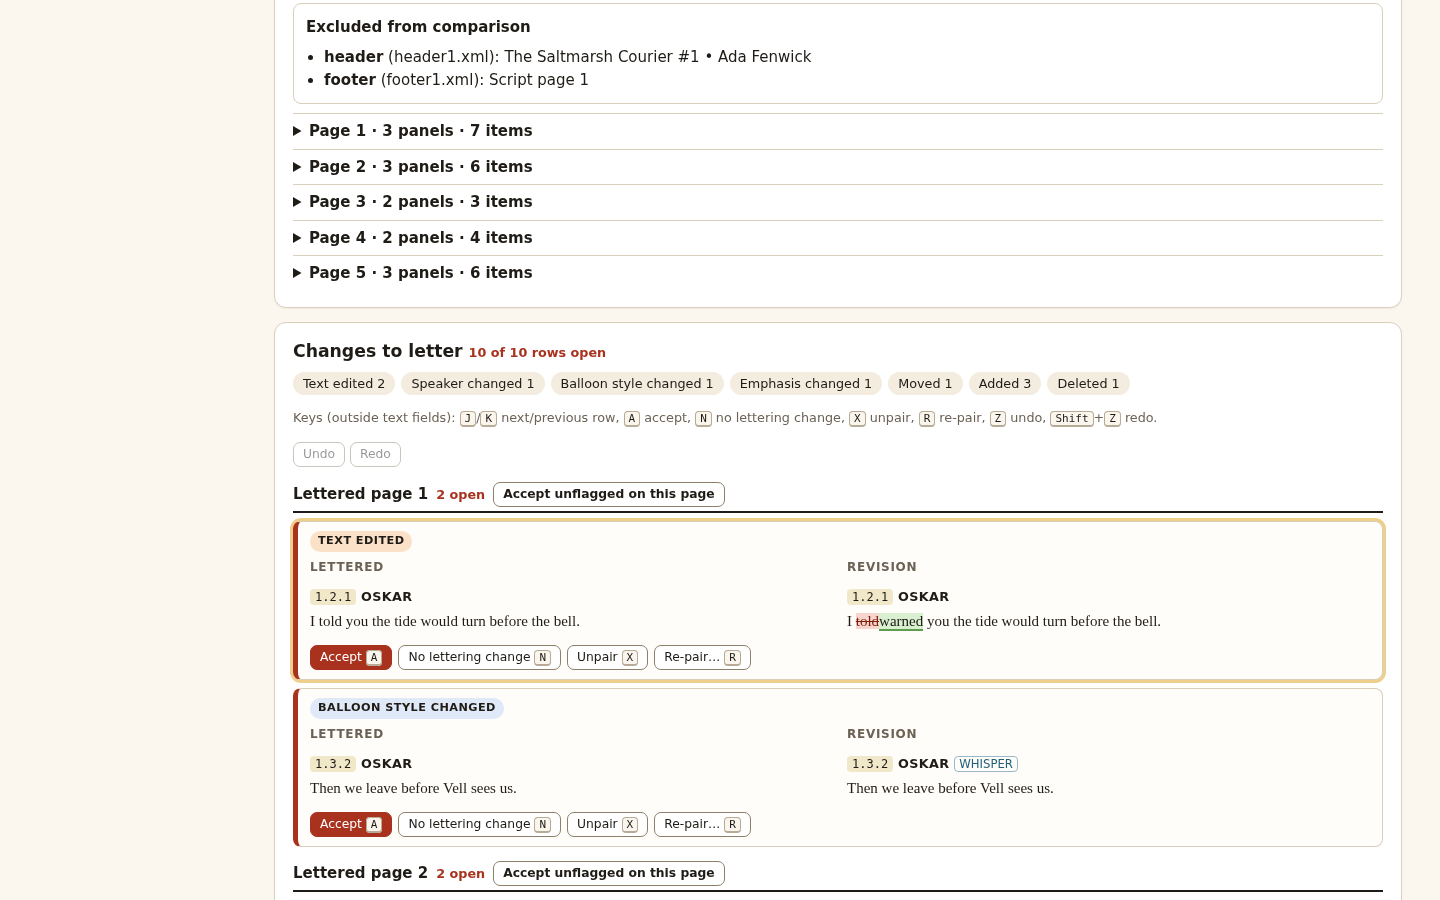The height and width of the screenshot is (900, 1440).
Task: Accept unflagged on Lettered page 1
Action: tap(609, 494)
